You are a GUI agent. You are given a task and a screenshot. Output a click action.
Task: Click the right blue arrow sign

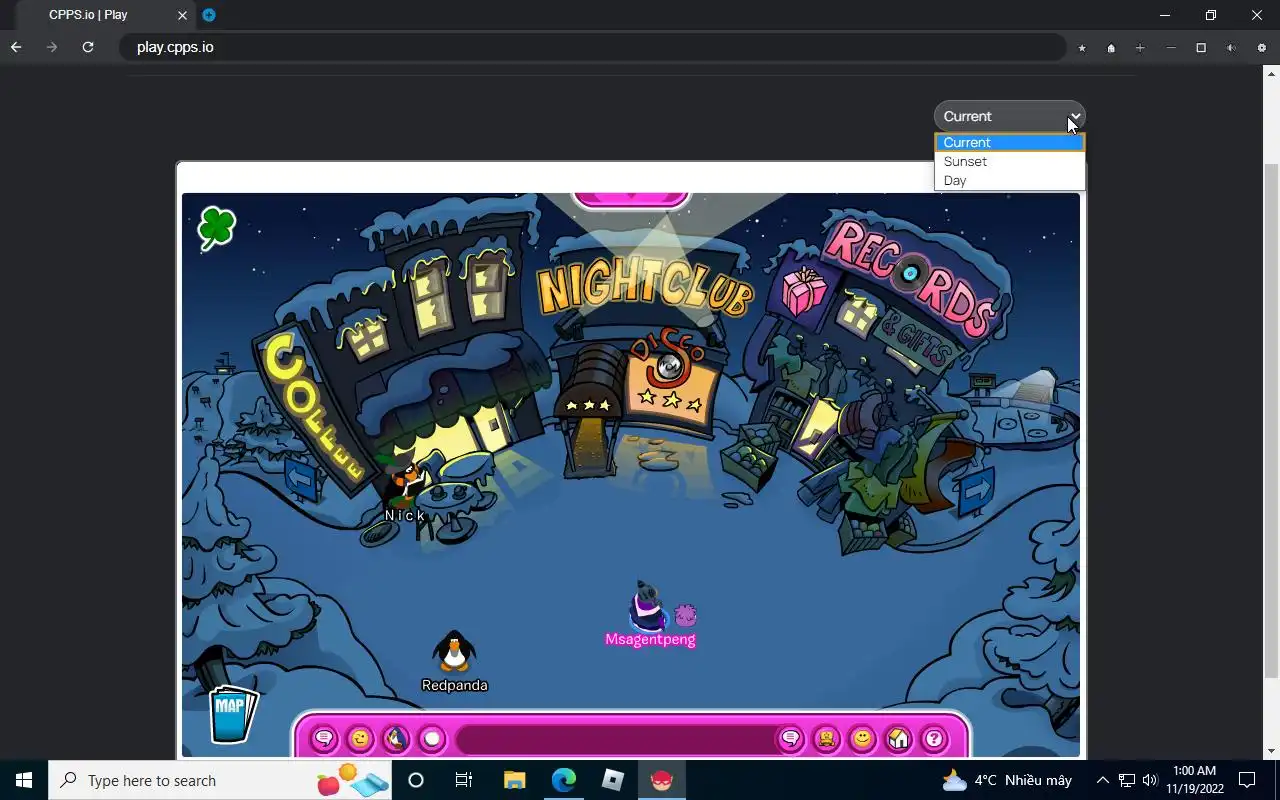click(x=976, y=489)
